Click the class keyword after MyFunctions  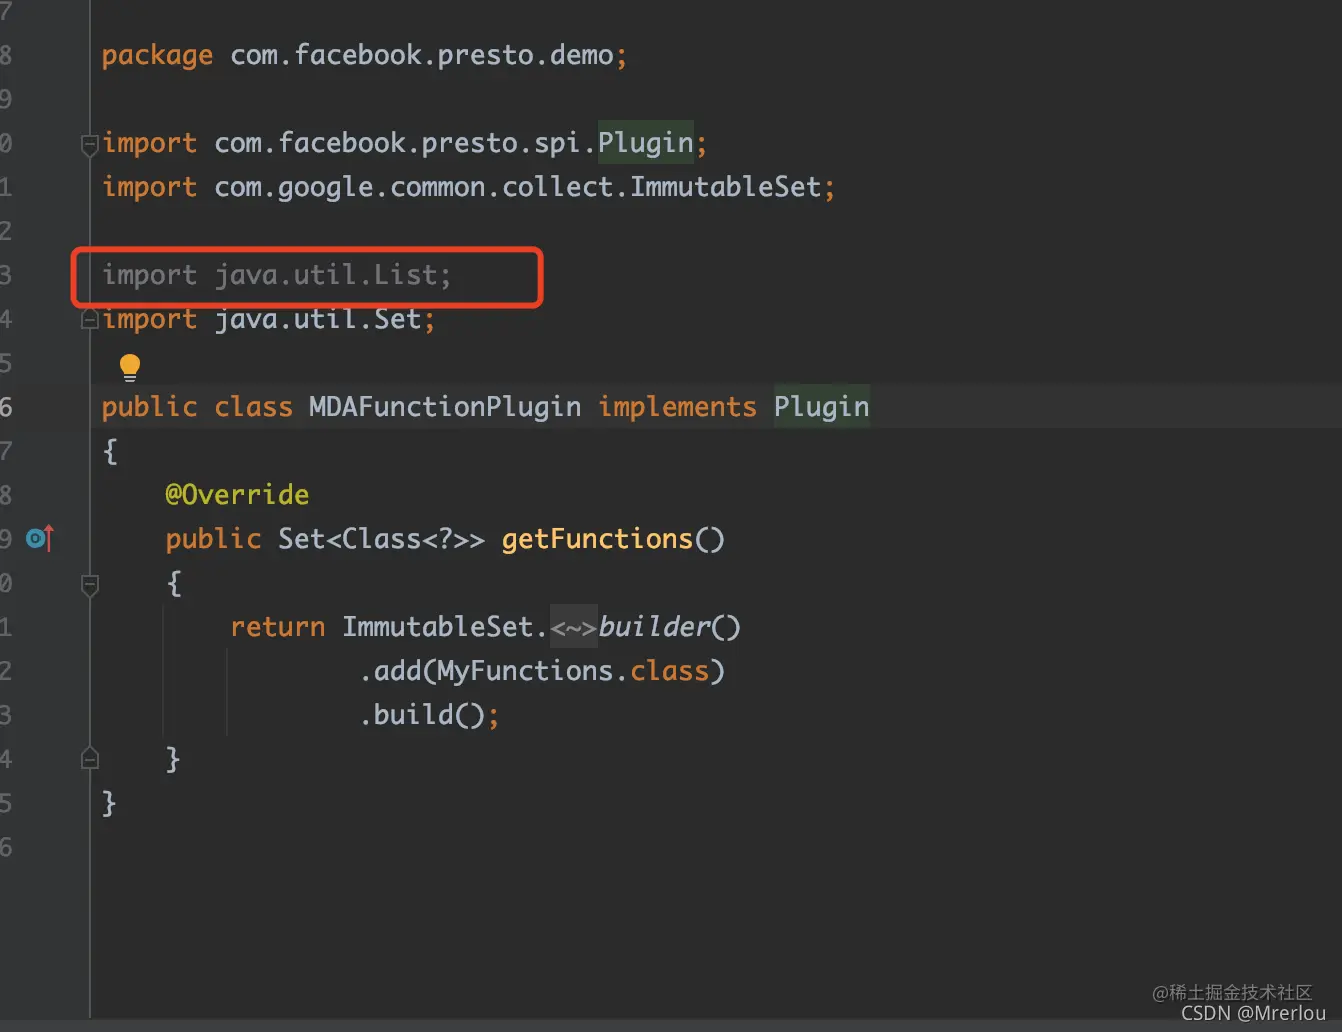click(x=669, y=671)
